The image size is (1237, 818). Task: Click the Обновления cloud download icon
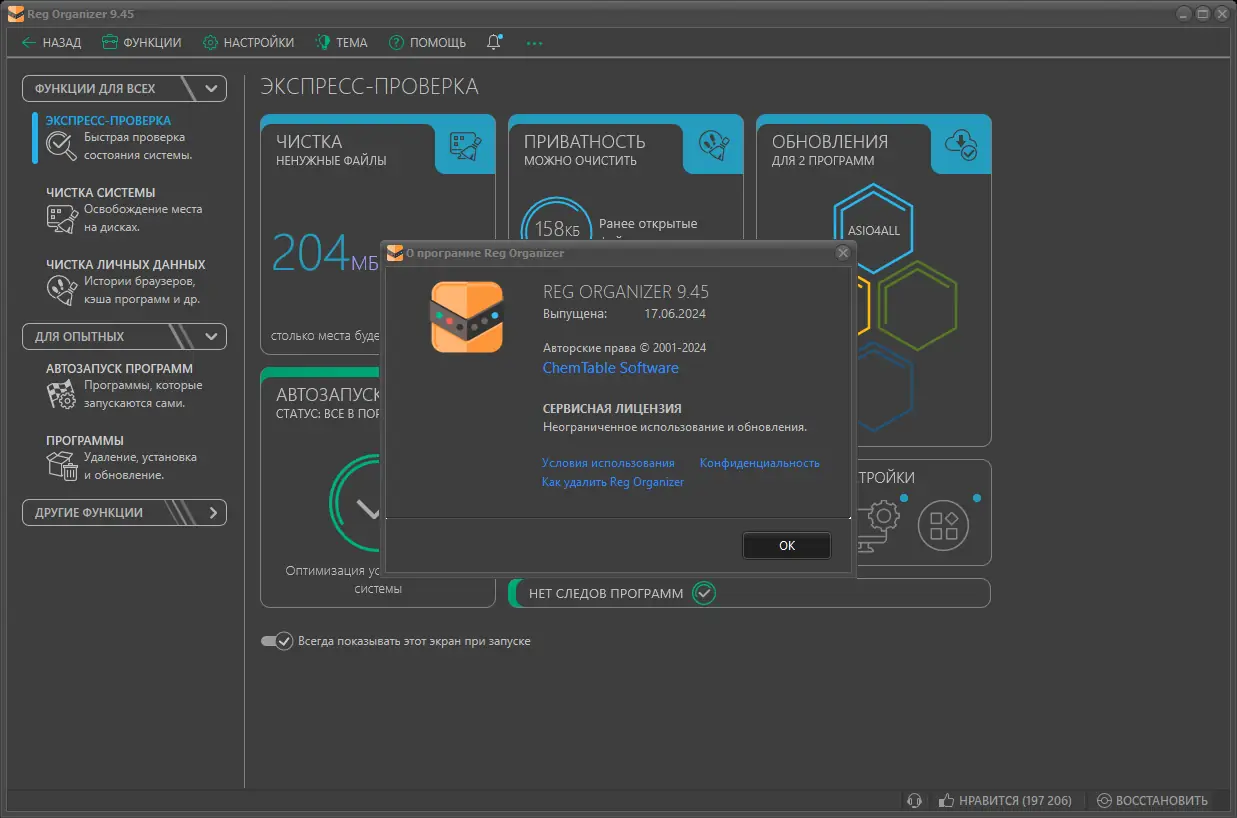tap(961, 144)
